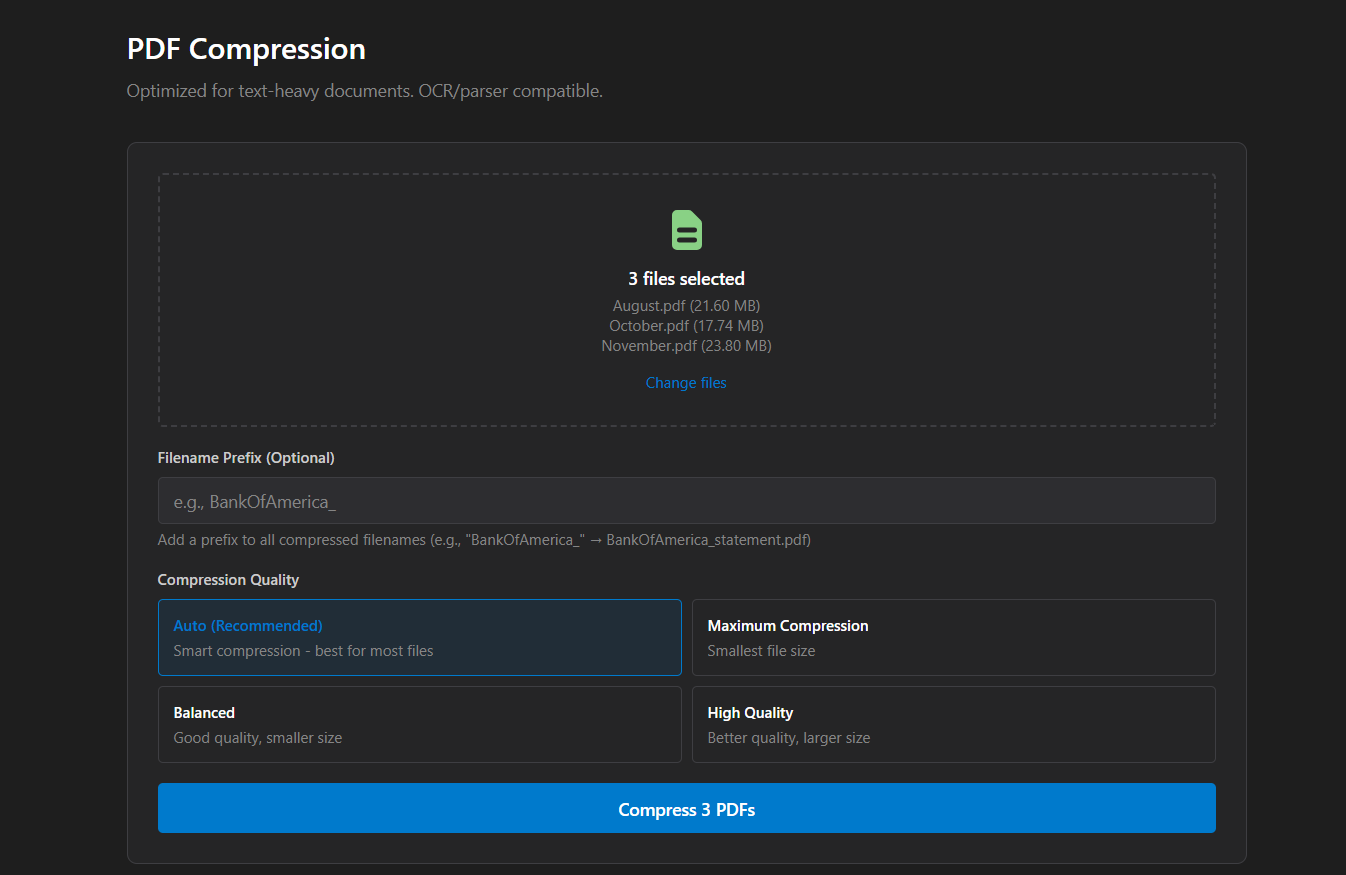Click the "Optimized for text-heavy documents" subtitle
This screenshot has height=875, width=1346.
pyautogui.click(x=364, y=91)
